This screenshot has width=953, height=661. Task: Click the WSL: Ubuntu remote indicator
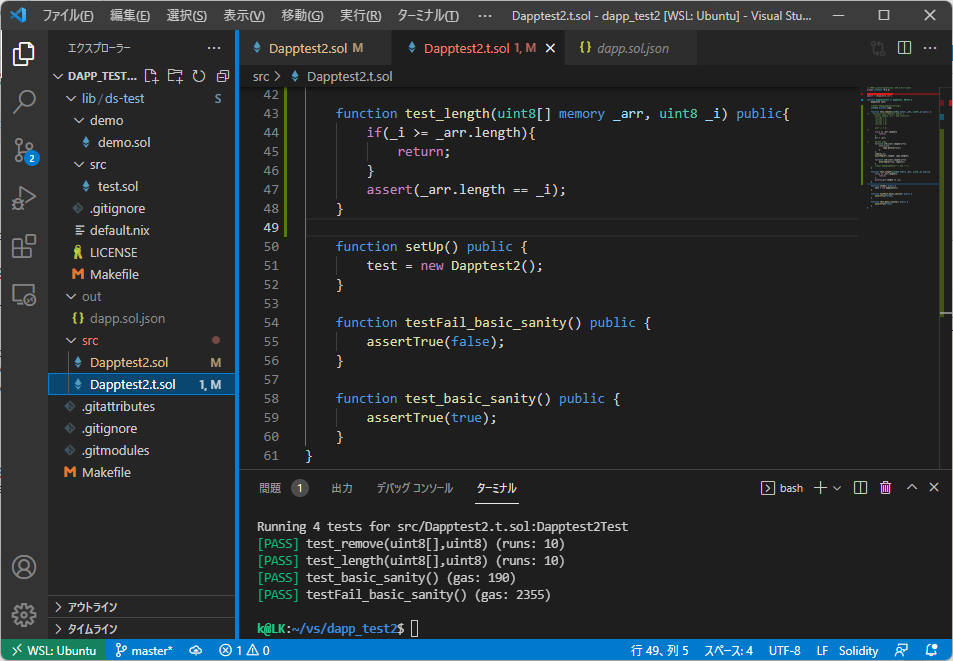tap(52, 650)
